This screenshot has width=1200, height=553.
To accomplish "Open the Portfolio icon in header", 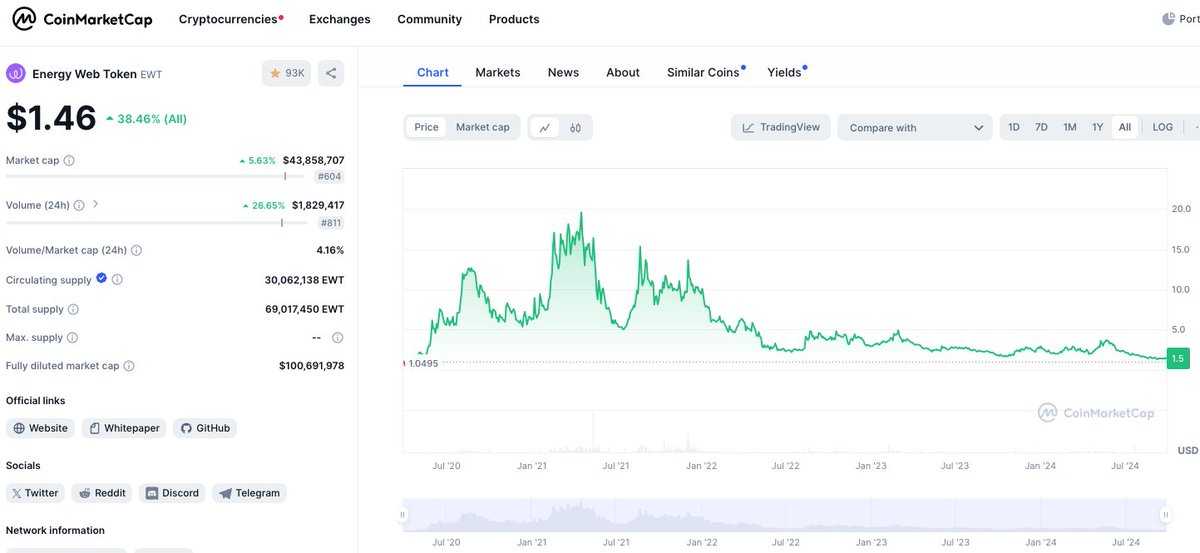I will click(1169, 19).
